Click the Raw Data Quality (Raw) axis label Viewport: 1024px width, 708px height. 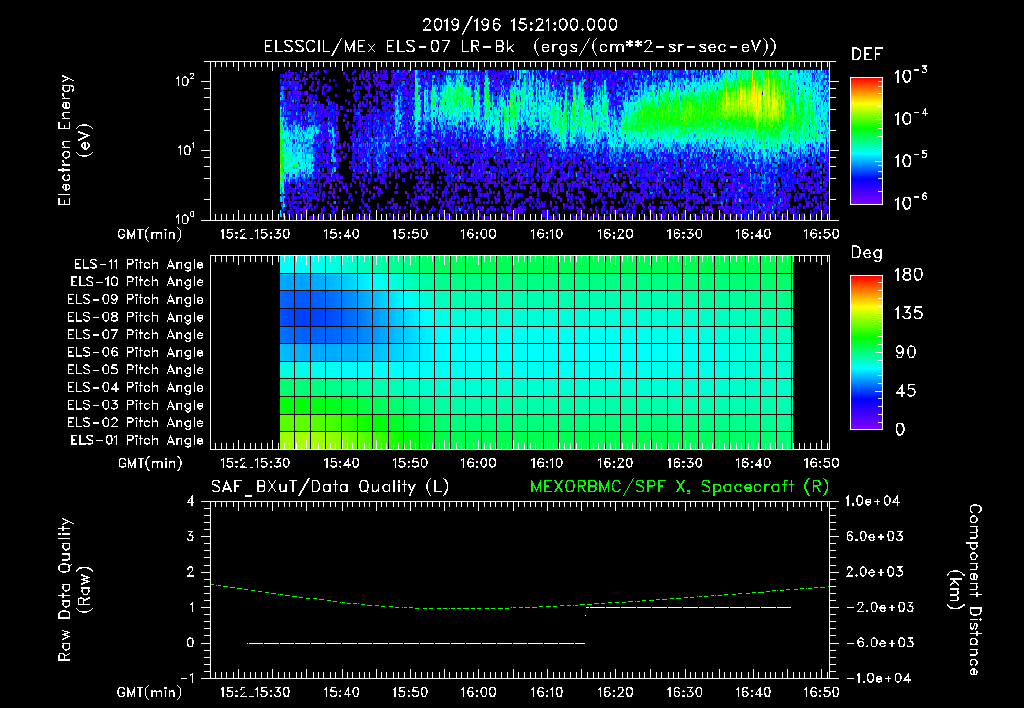pyautogui.click(x=74, y=590)
